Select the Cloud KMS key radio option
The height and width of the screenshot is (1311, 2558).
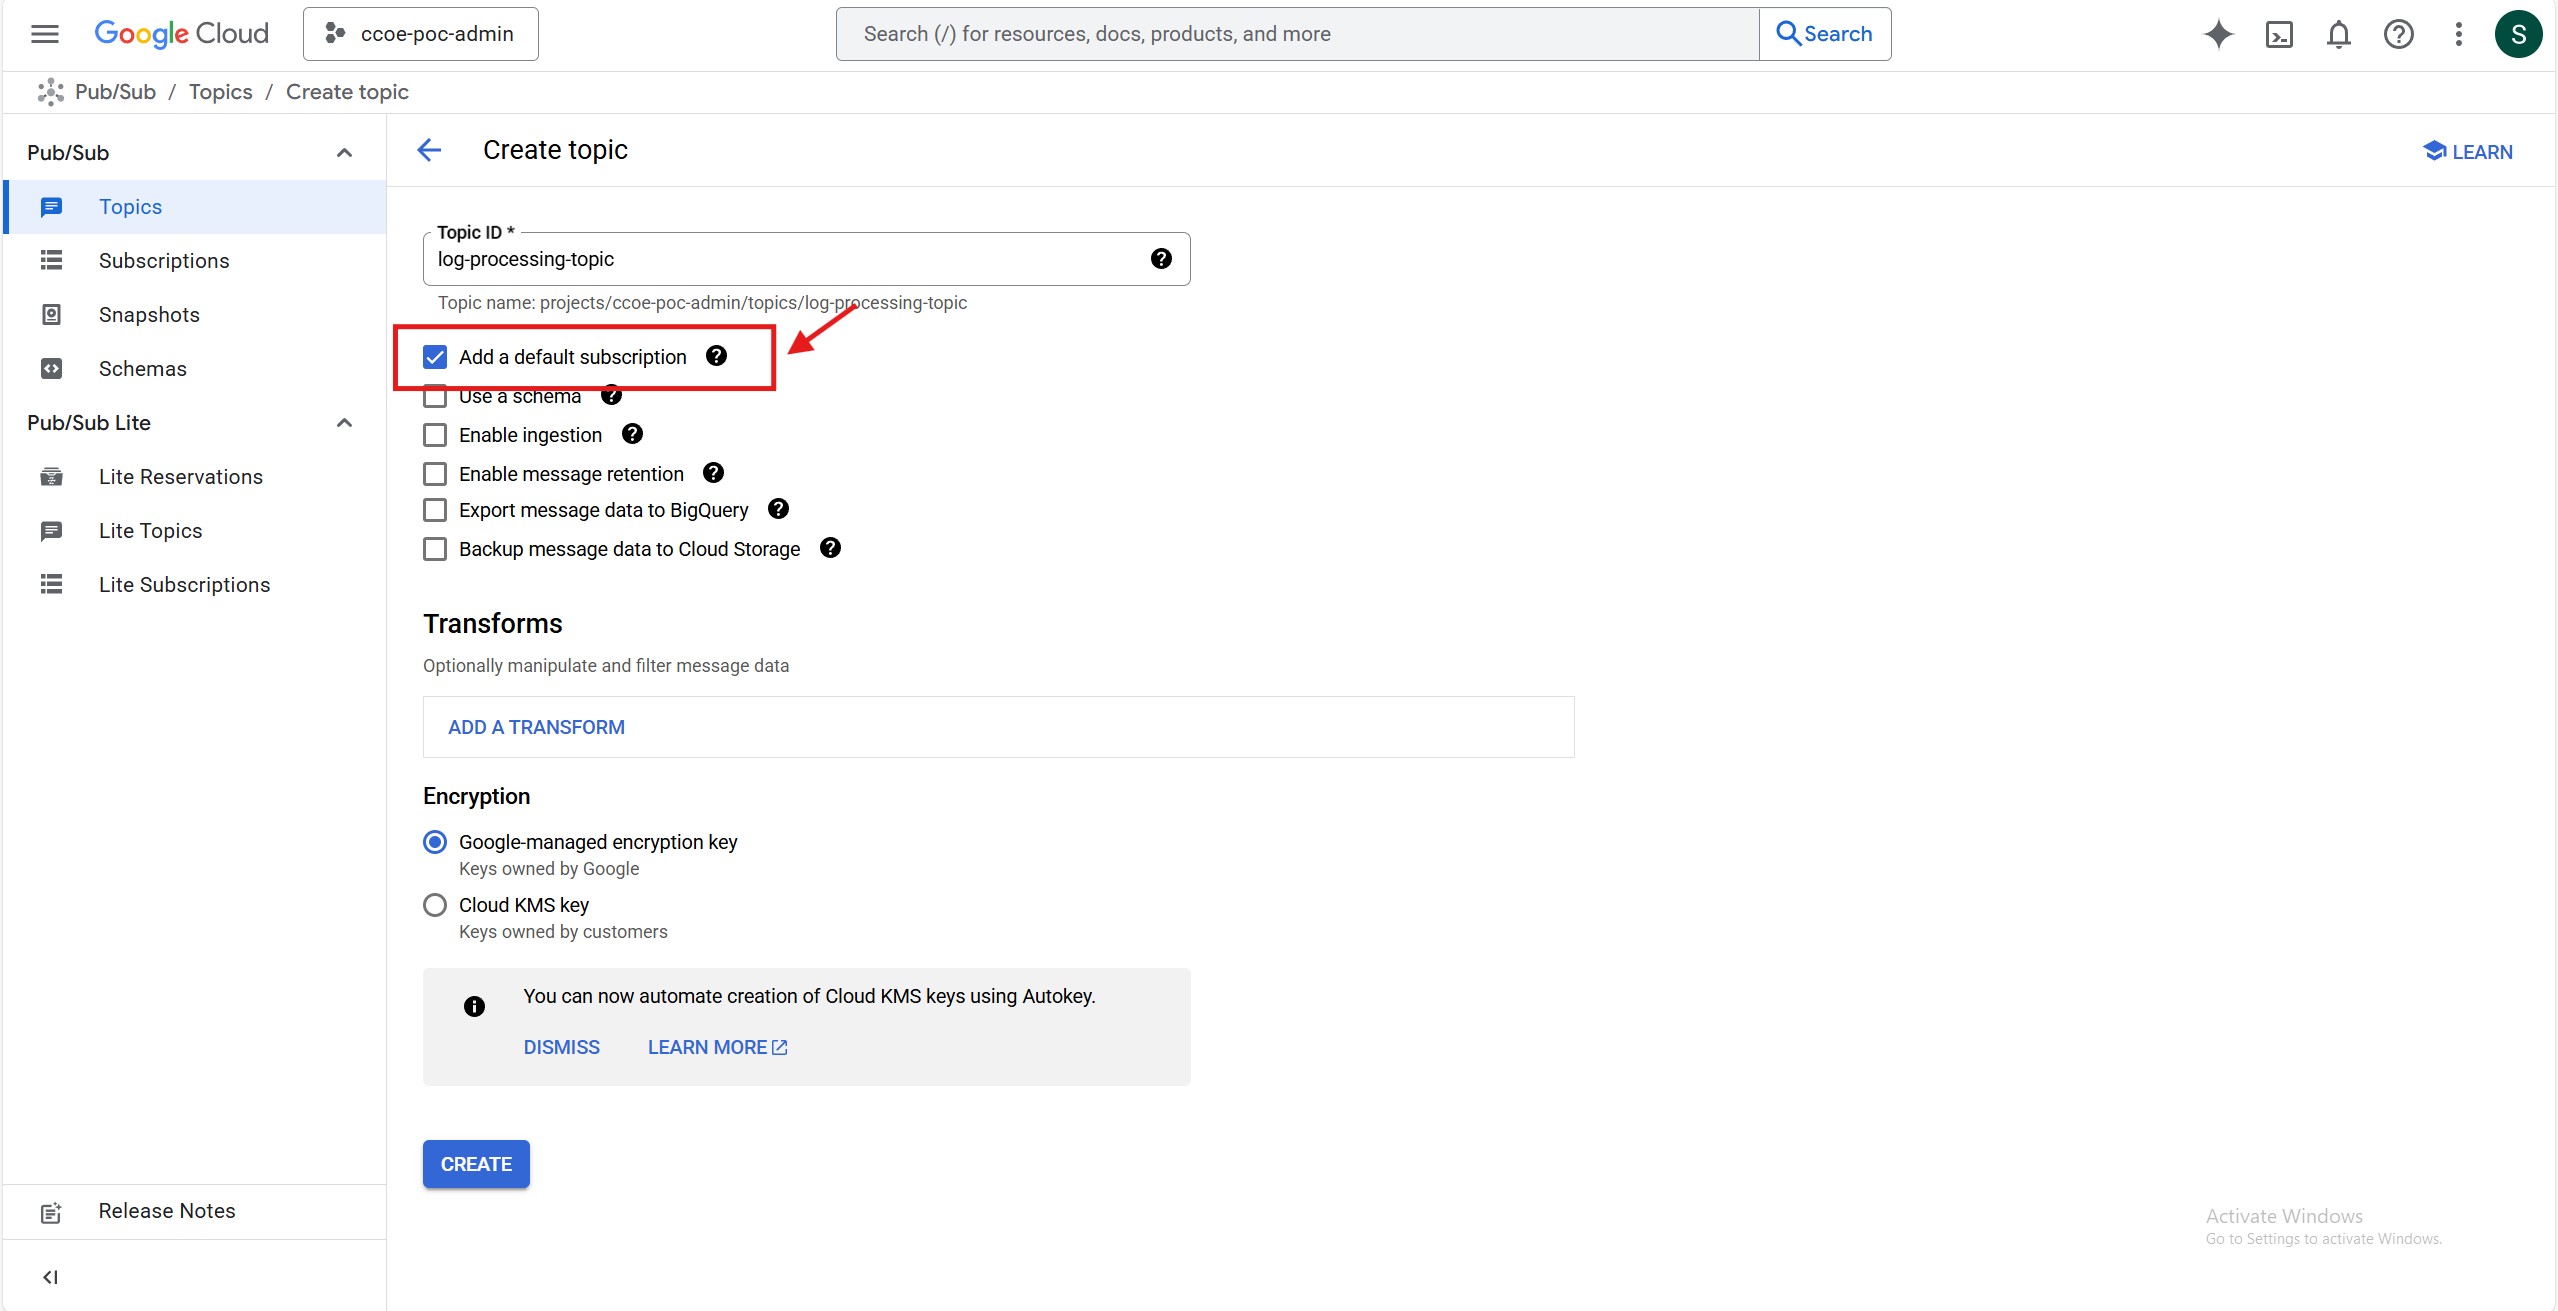[x=435, y=905]
